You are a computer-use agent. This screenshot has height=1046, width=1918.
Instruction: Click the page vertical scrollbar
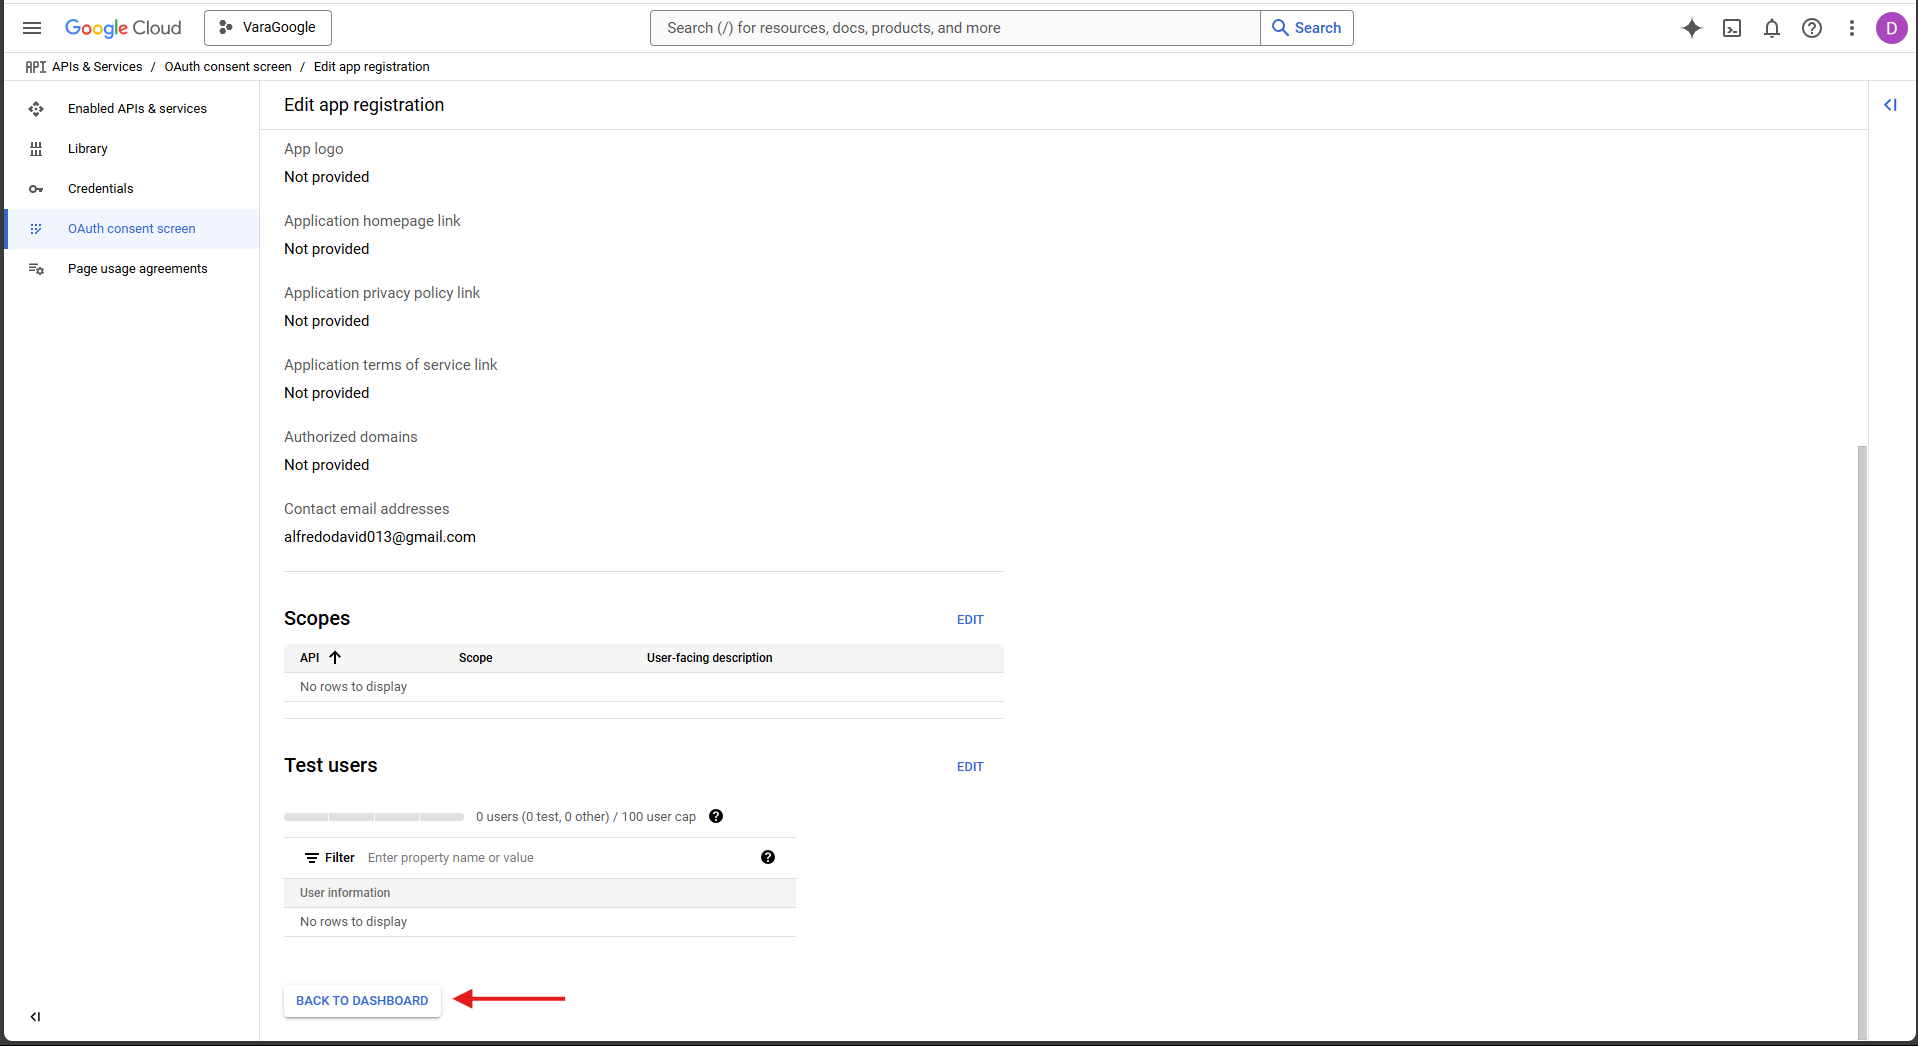(1862, 742)
